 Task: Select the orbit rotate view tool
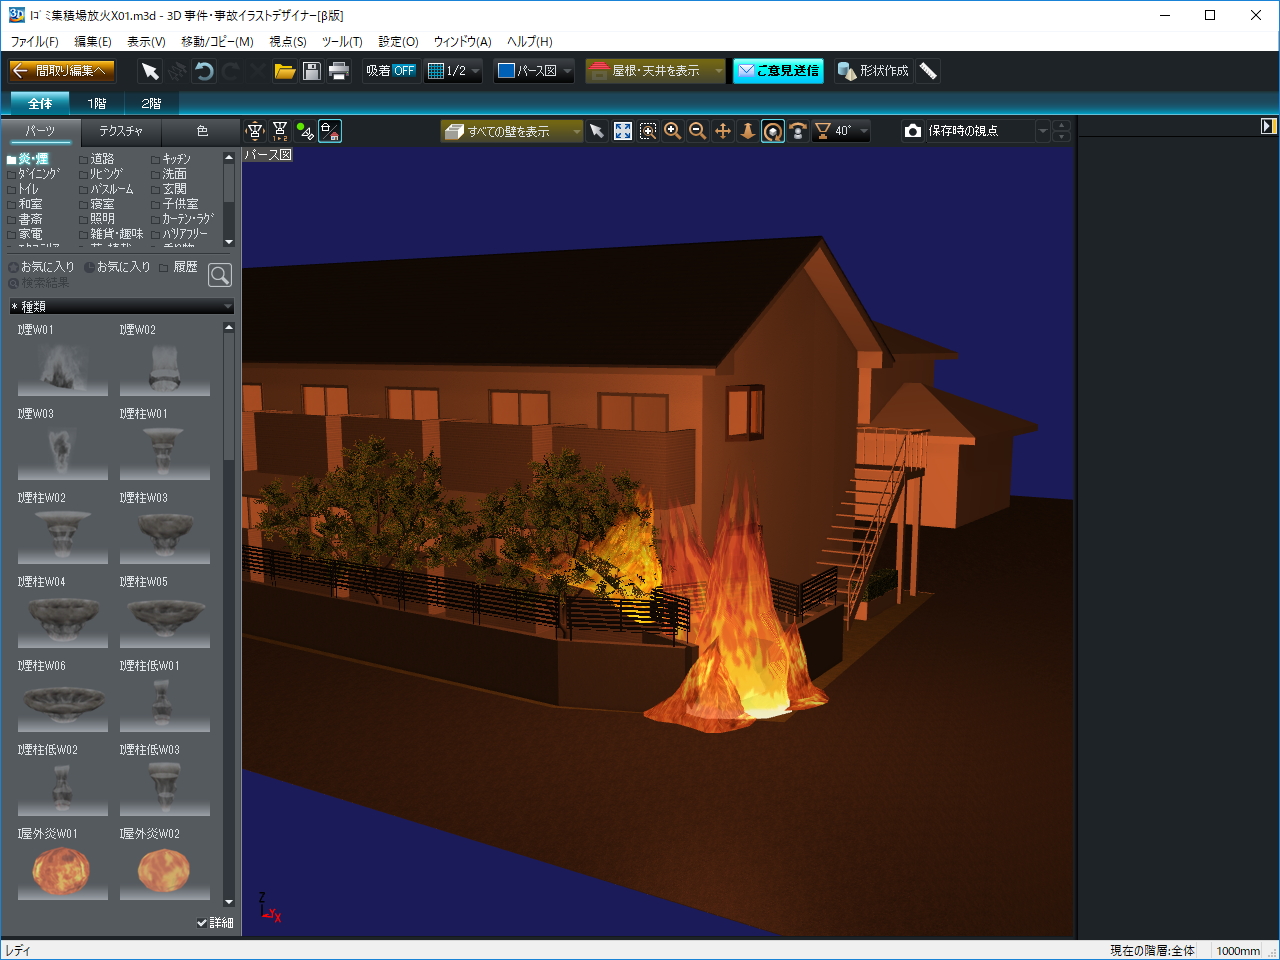[x=773, y=131]
